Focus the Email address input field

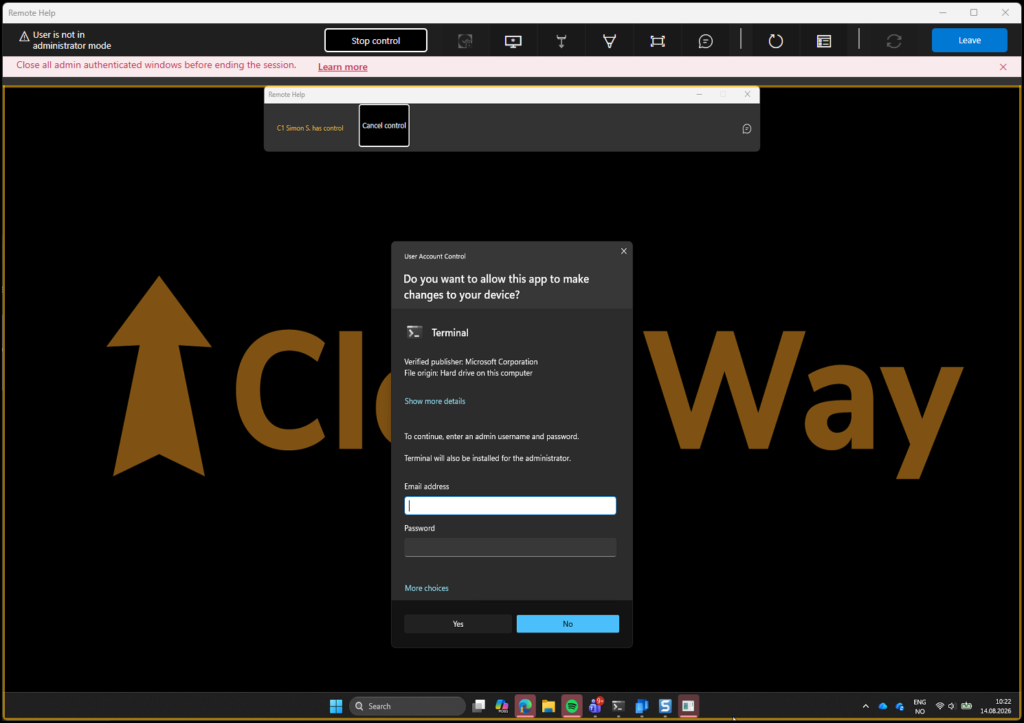[510, 506]
